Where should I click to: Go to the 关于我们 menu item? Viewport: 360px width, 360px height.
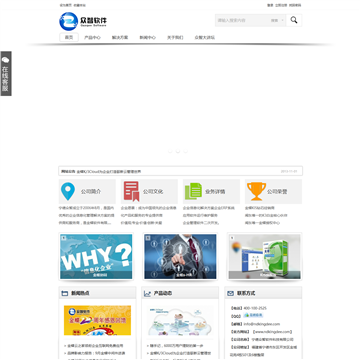click(x=175, y=37)
